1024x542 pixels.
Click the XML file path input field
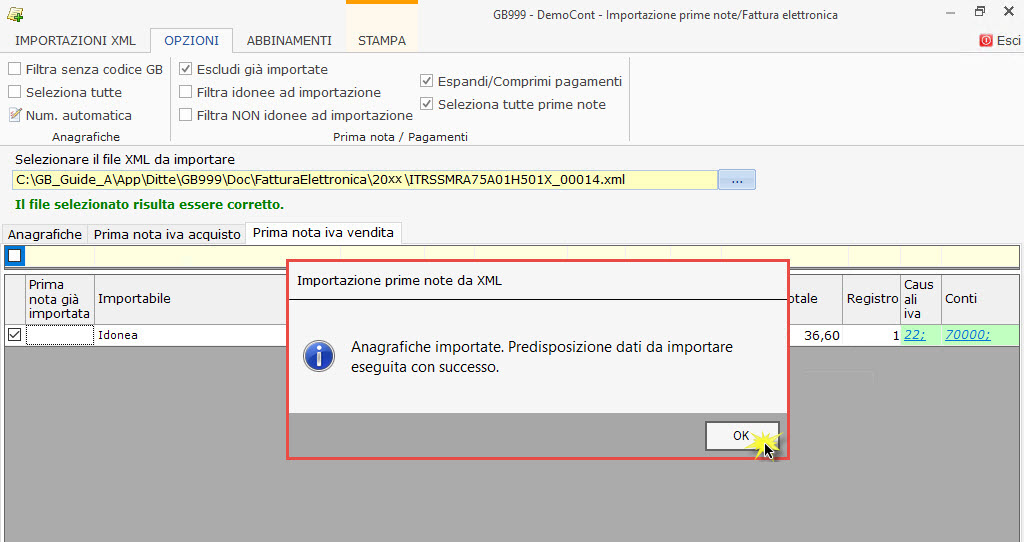pyautogui.click(x=364, y=180)
